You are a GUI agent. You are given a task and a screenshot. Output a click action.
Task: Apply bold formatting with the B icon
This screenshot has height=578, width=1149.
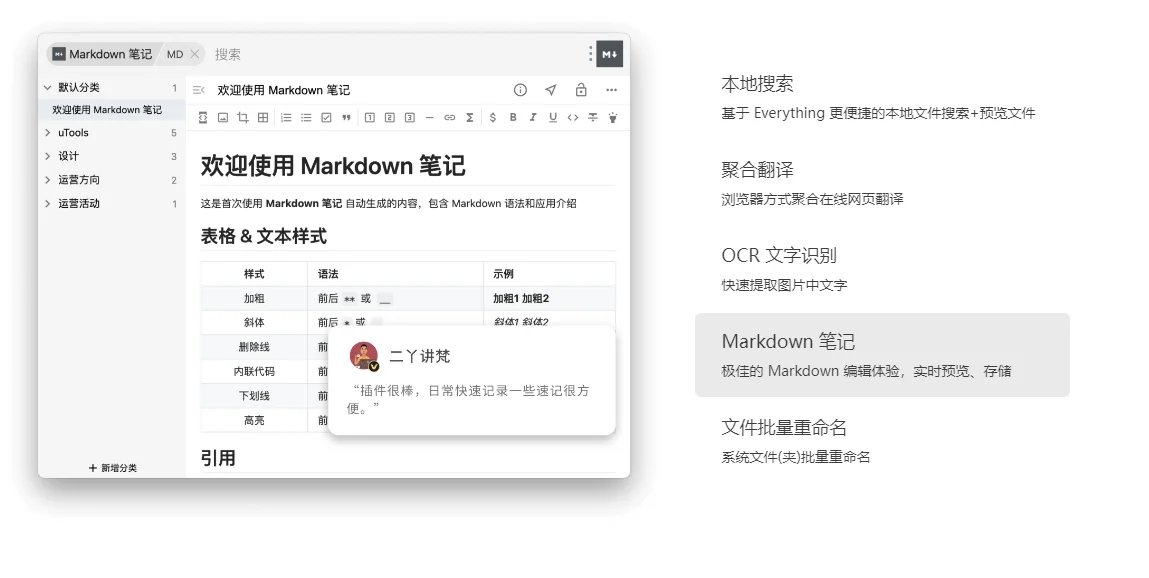pyautogui.click(x=514, y=117)
